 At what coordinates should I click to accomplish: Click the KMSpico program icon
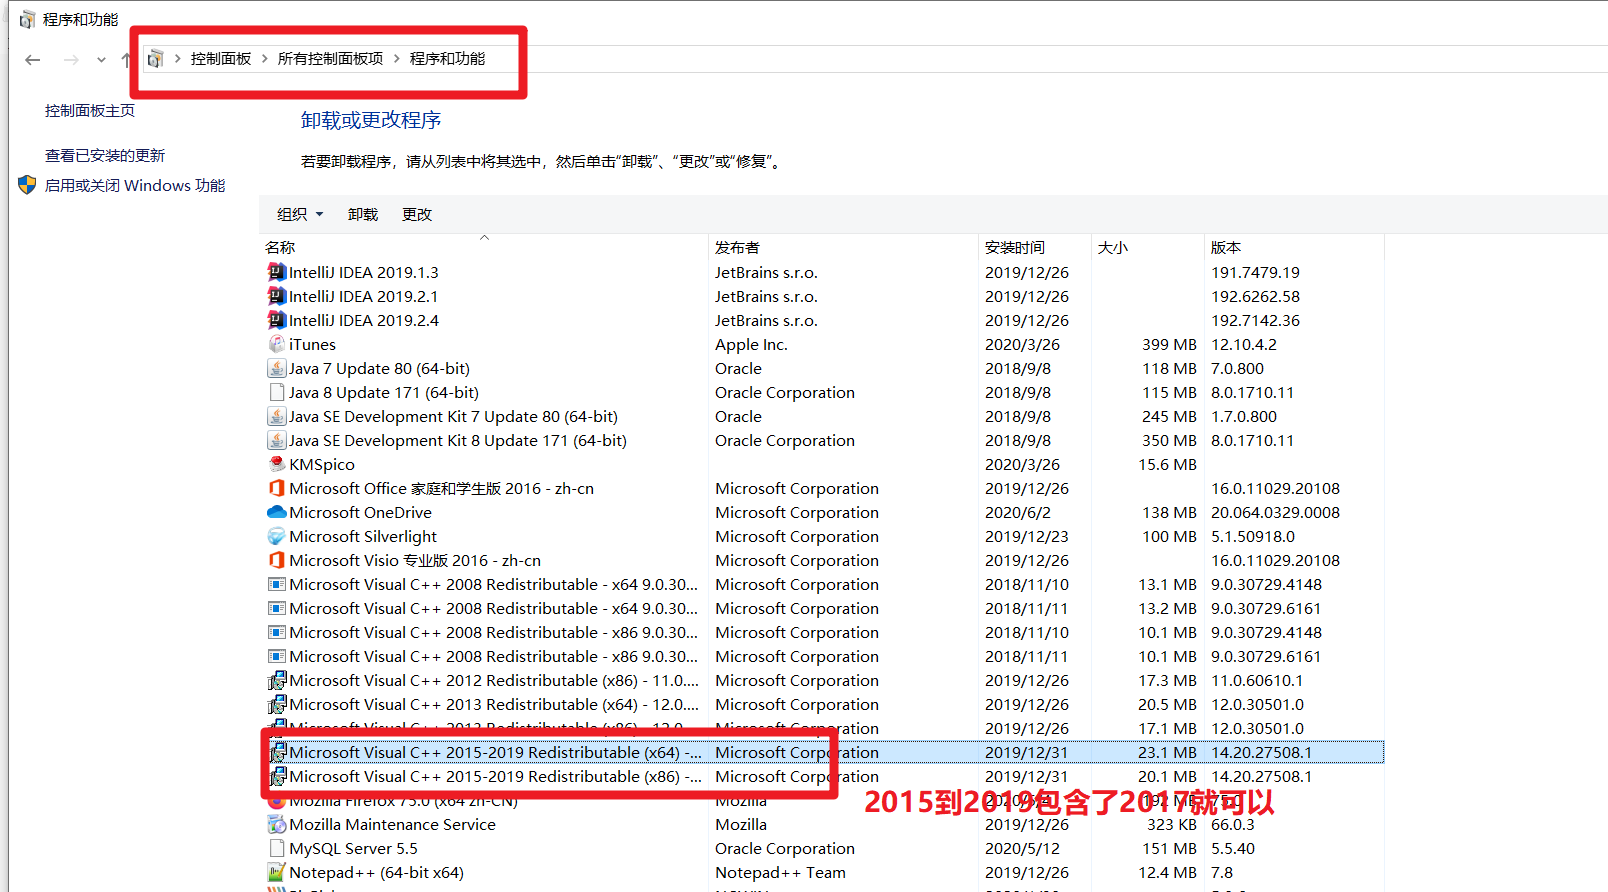click(277, 464)
